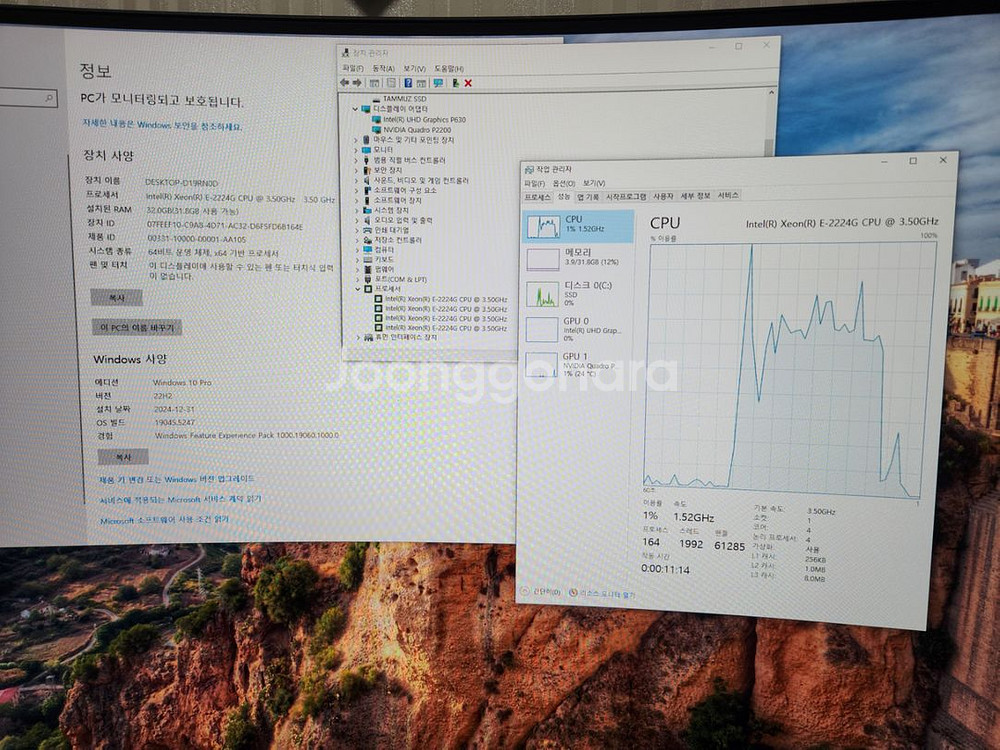Viewport: 1000px width, 750px height.
Task: Open Microsoft 소프트웨어 사용 조건 읽기 link
Action: click(x=165, y=520)
